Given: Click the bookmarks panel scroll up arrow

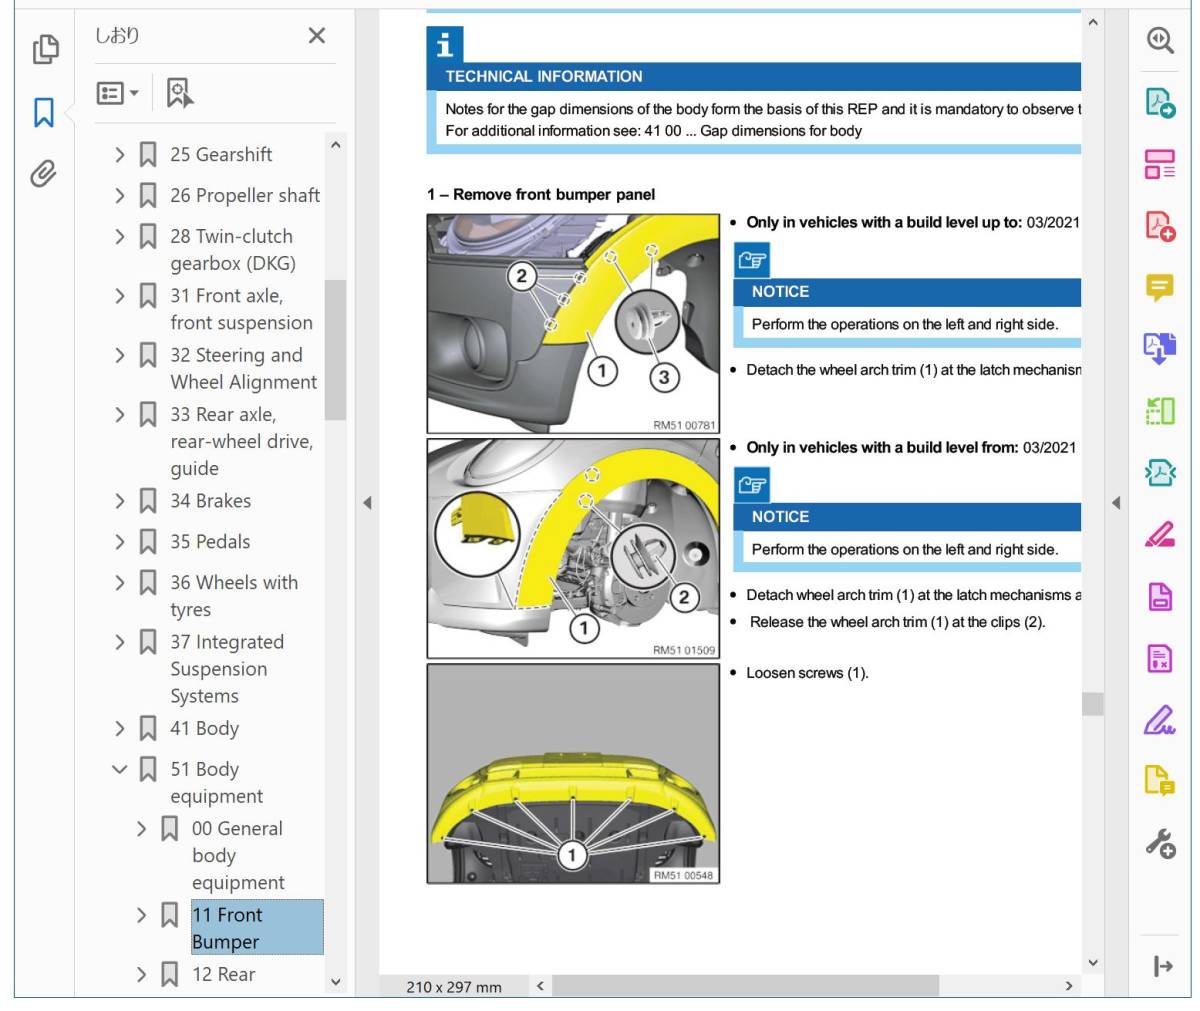Looking at the screenshot, I should click(x=336, y=145).
